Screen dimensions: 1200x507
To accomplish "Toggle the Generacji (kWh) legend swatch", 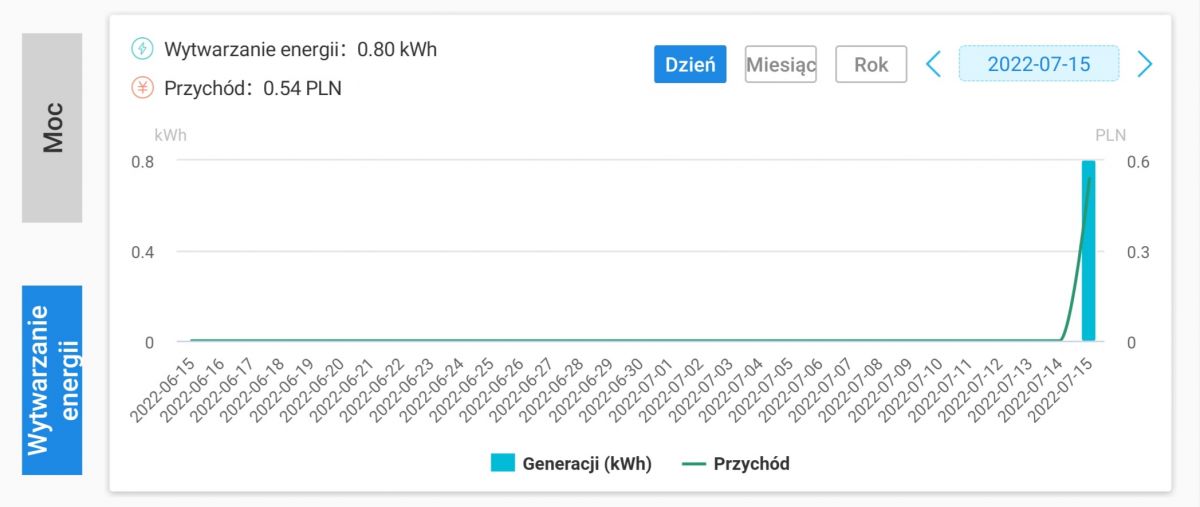I will [502, 463].
